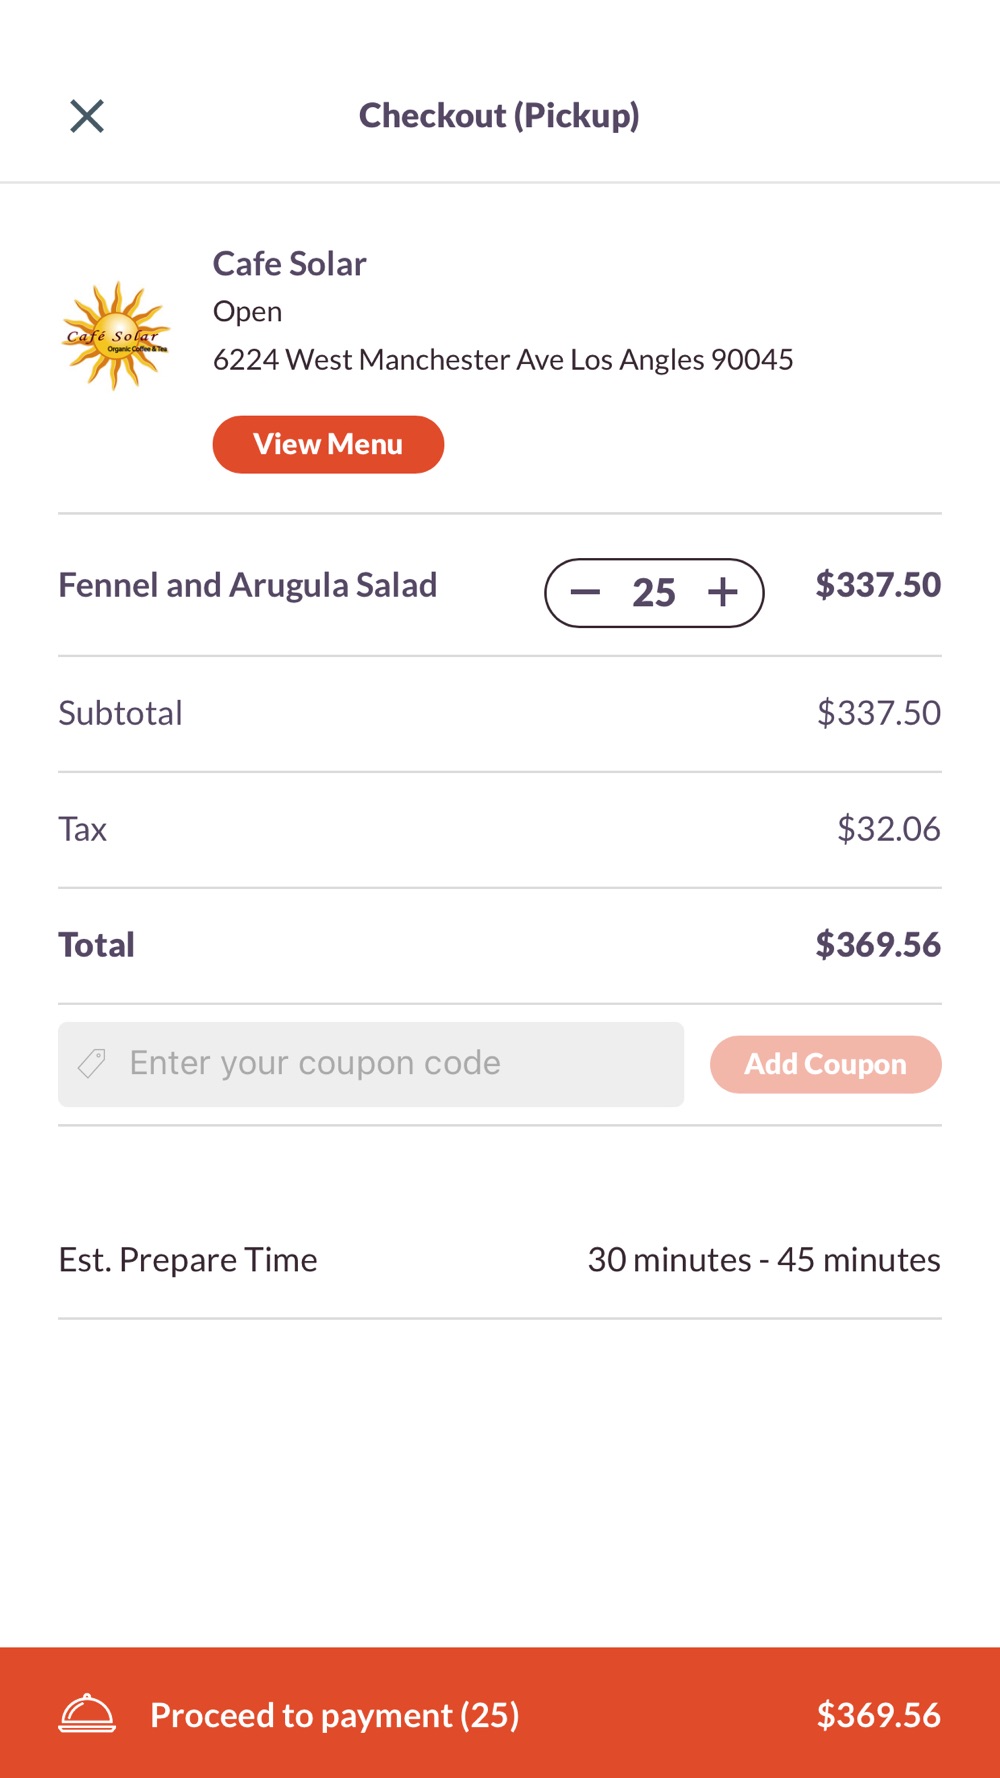
Task: Tap the $369.56 amount in payment bar
Action: click(x=879, y=1715)
